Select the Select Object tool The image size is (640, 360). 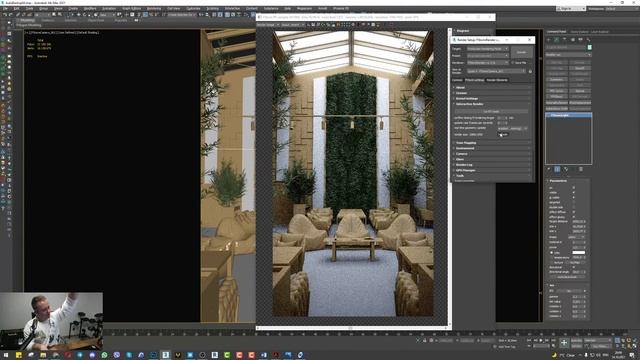[53, 15]
